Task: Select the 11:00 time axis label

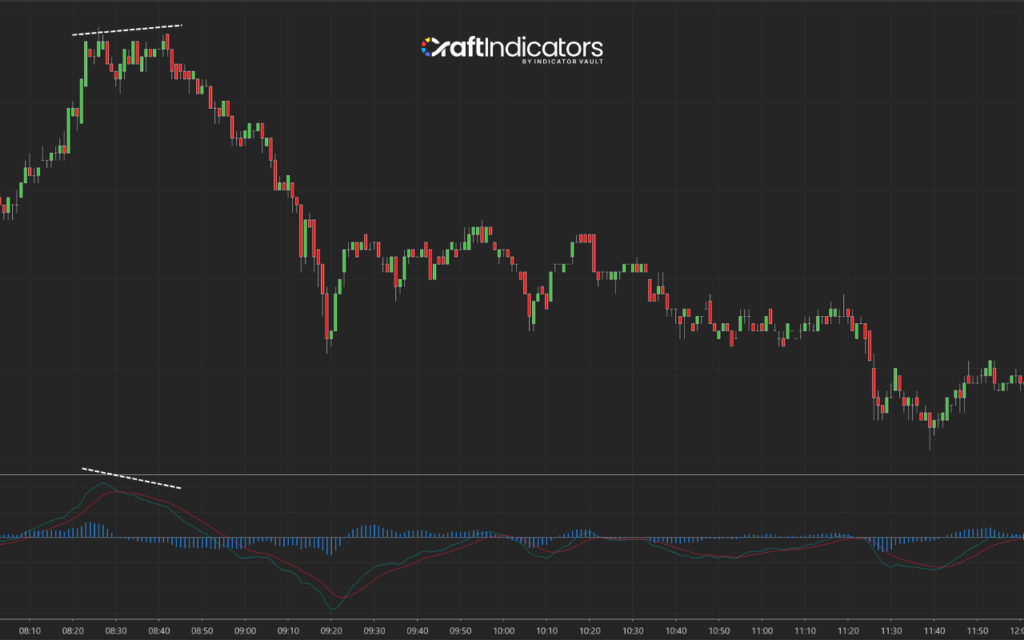Action: point(761,631)
